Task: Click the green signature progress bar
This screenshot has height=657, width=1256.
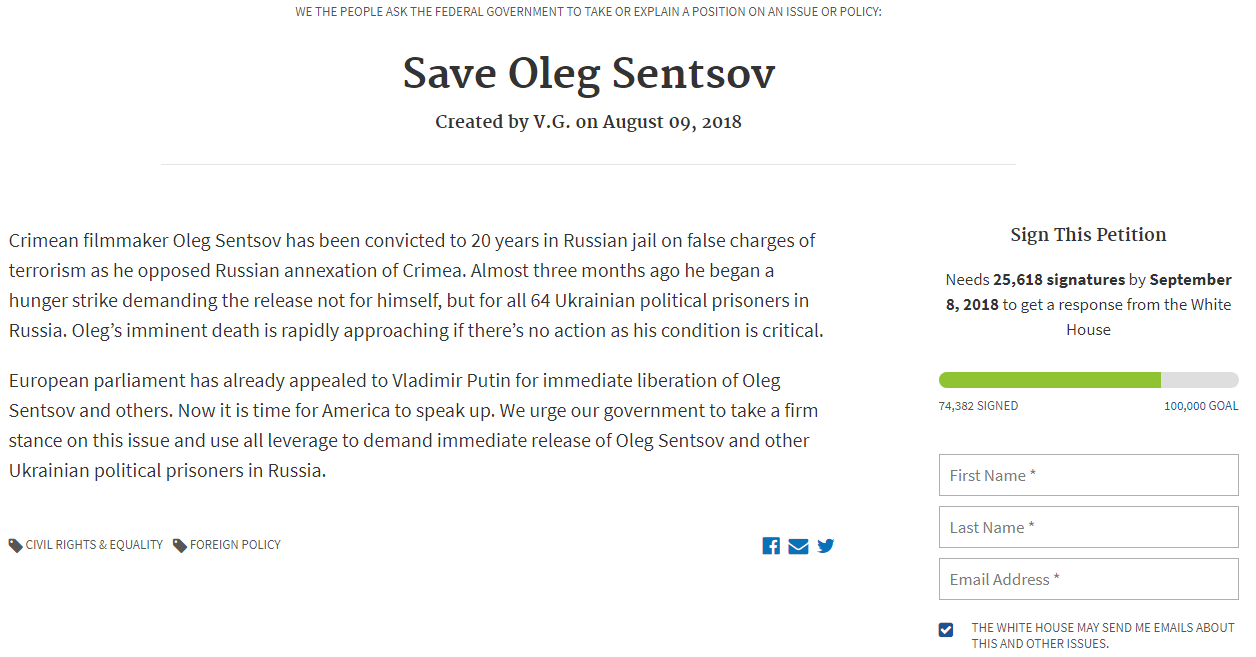Action: (1050, 380)
